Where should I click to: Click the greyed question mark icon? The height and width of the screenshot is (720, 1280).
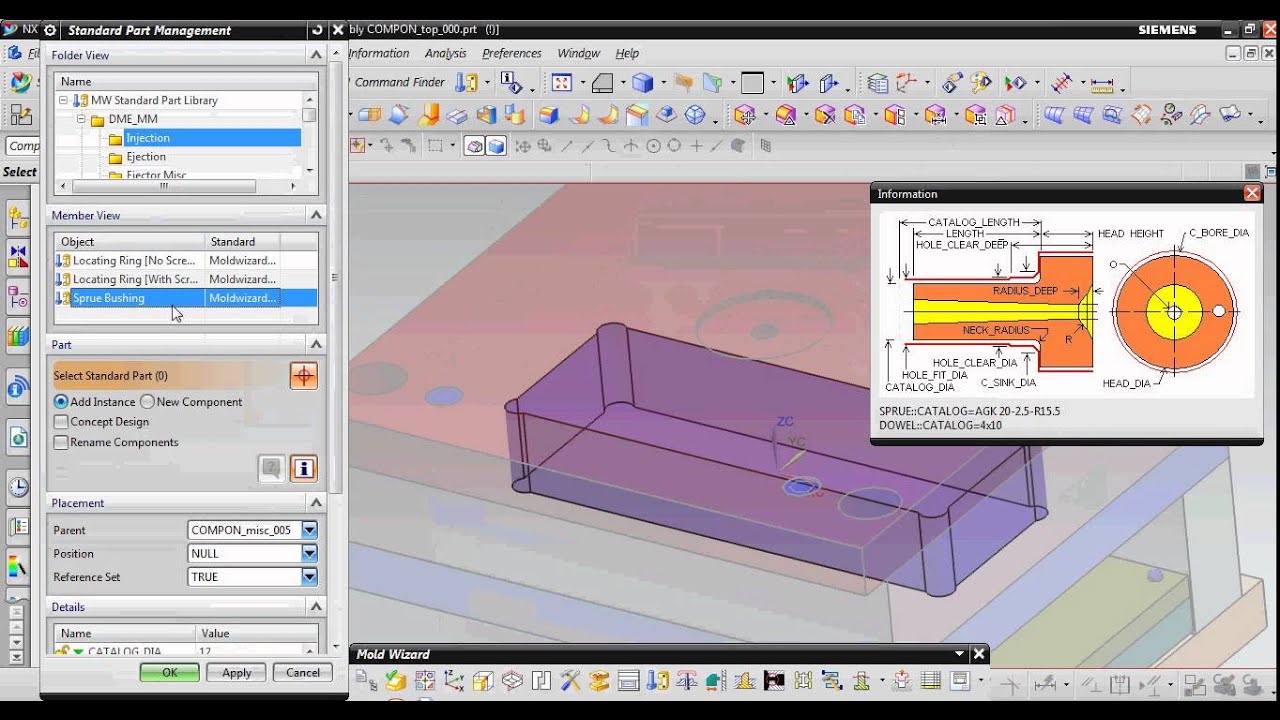tap(271, 468)
